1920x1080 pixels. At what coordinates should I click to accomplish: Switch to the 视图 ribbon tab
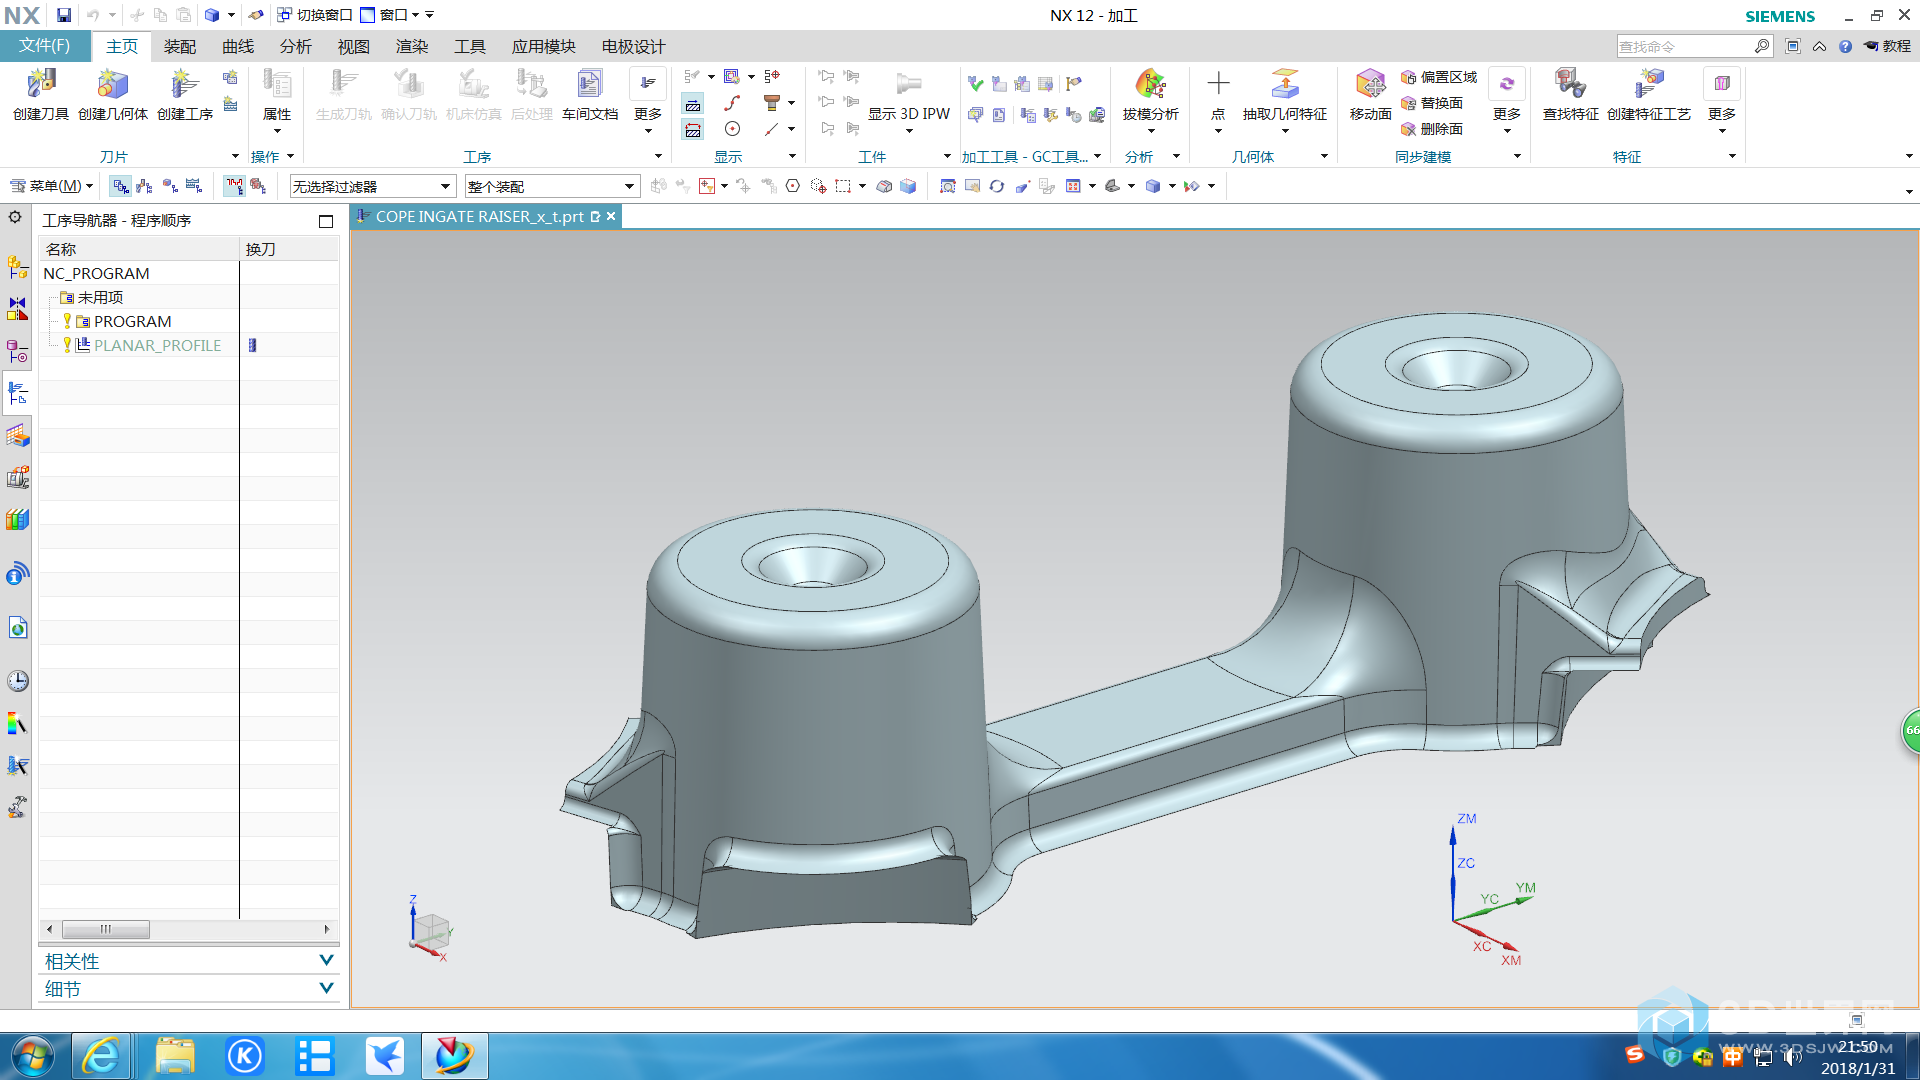click(354, 47)
